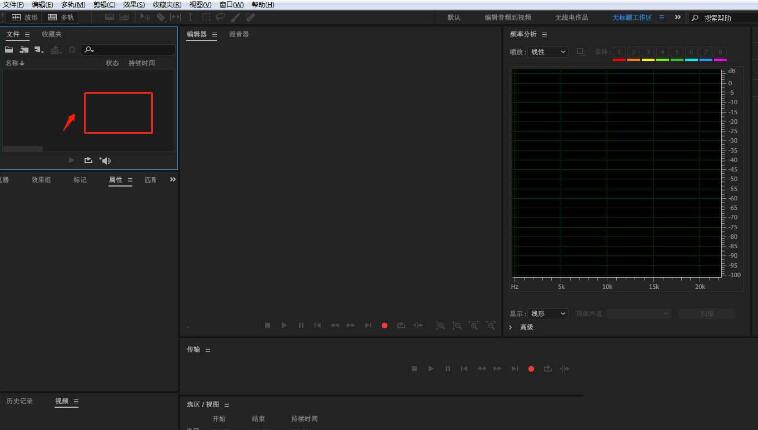Click the yellow hold color swatch
This screenshot has height=430, width=758.
648,60
